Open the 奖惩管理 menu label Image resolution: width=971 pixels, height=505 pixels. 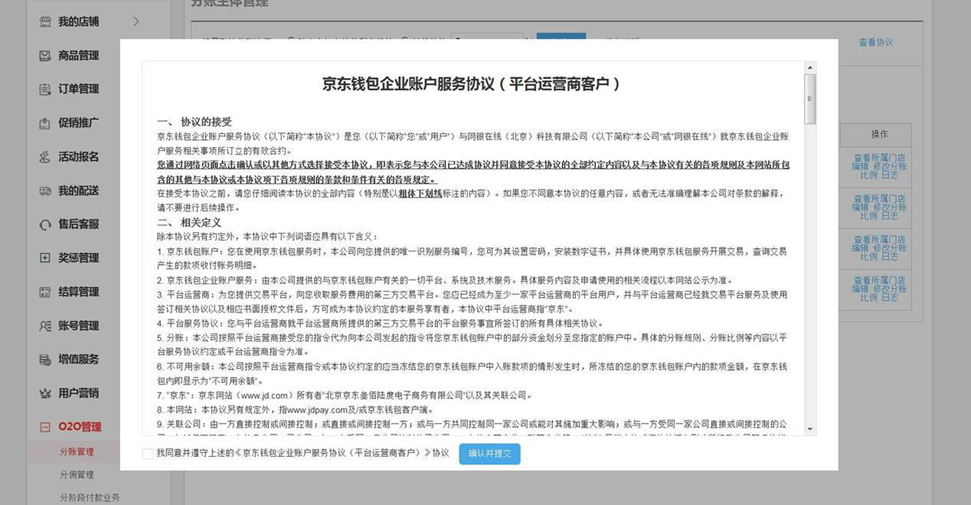tap(79, 258)
